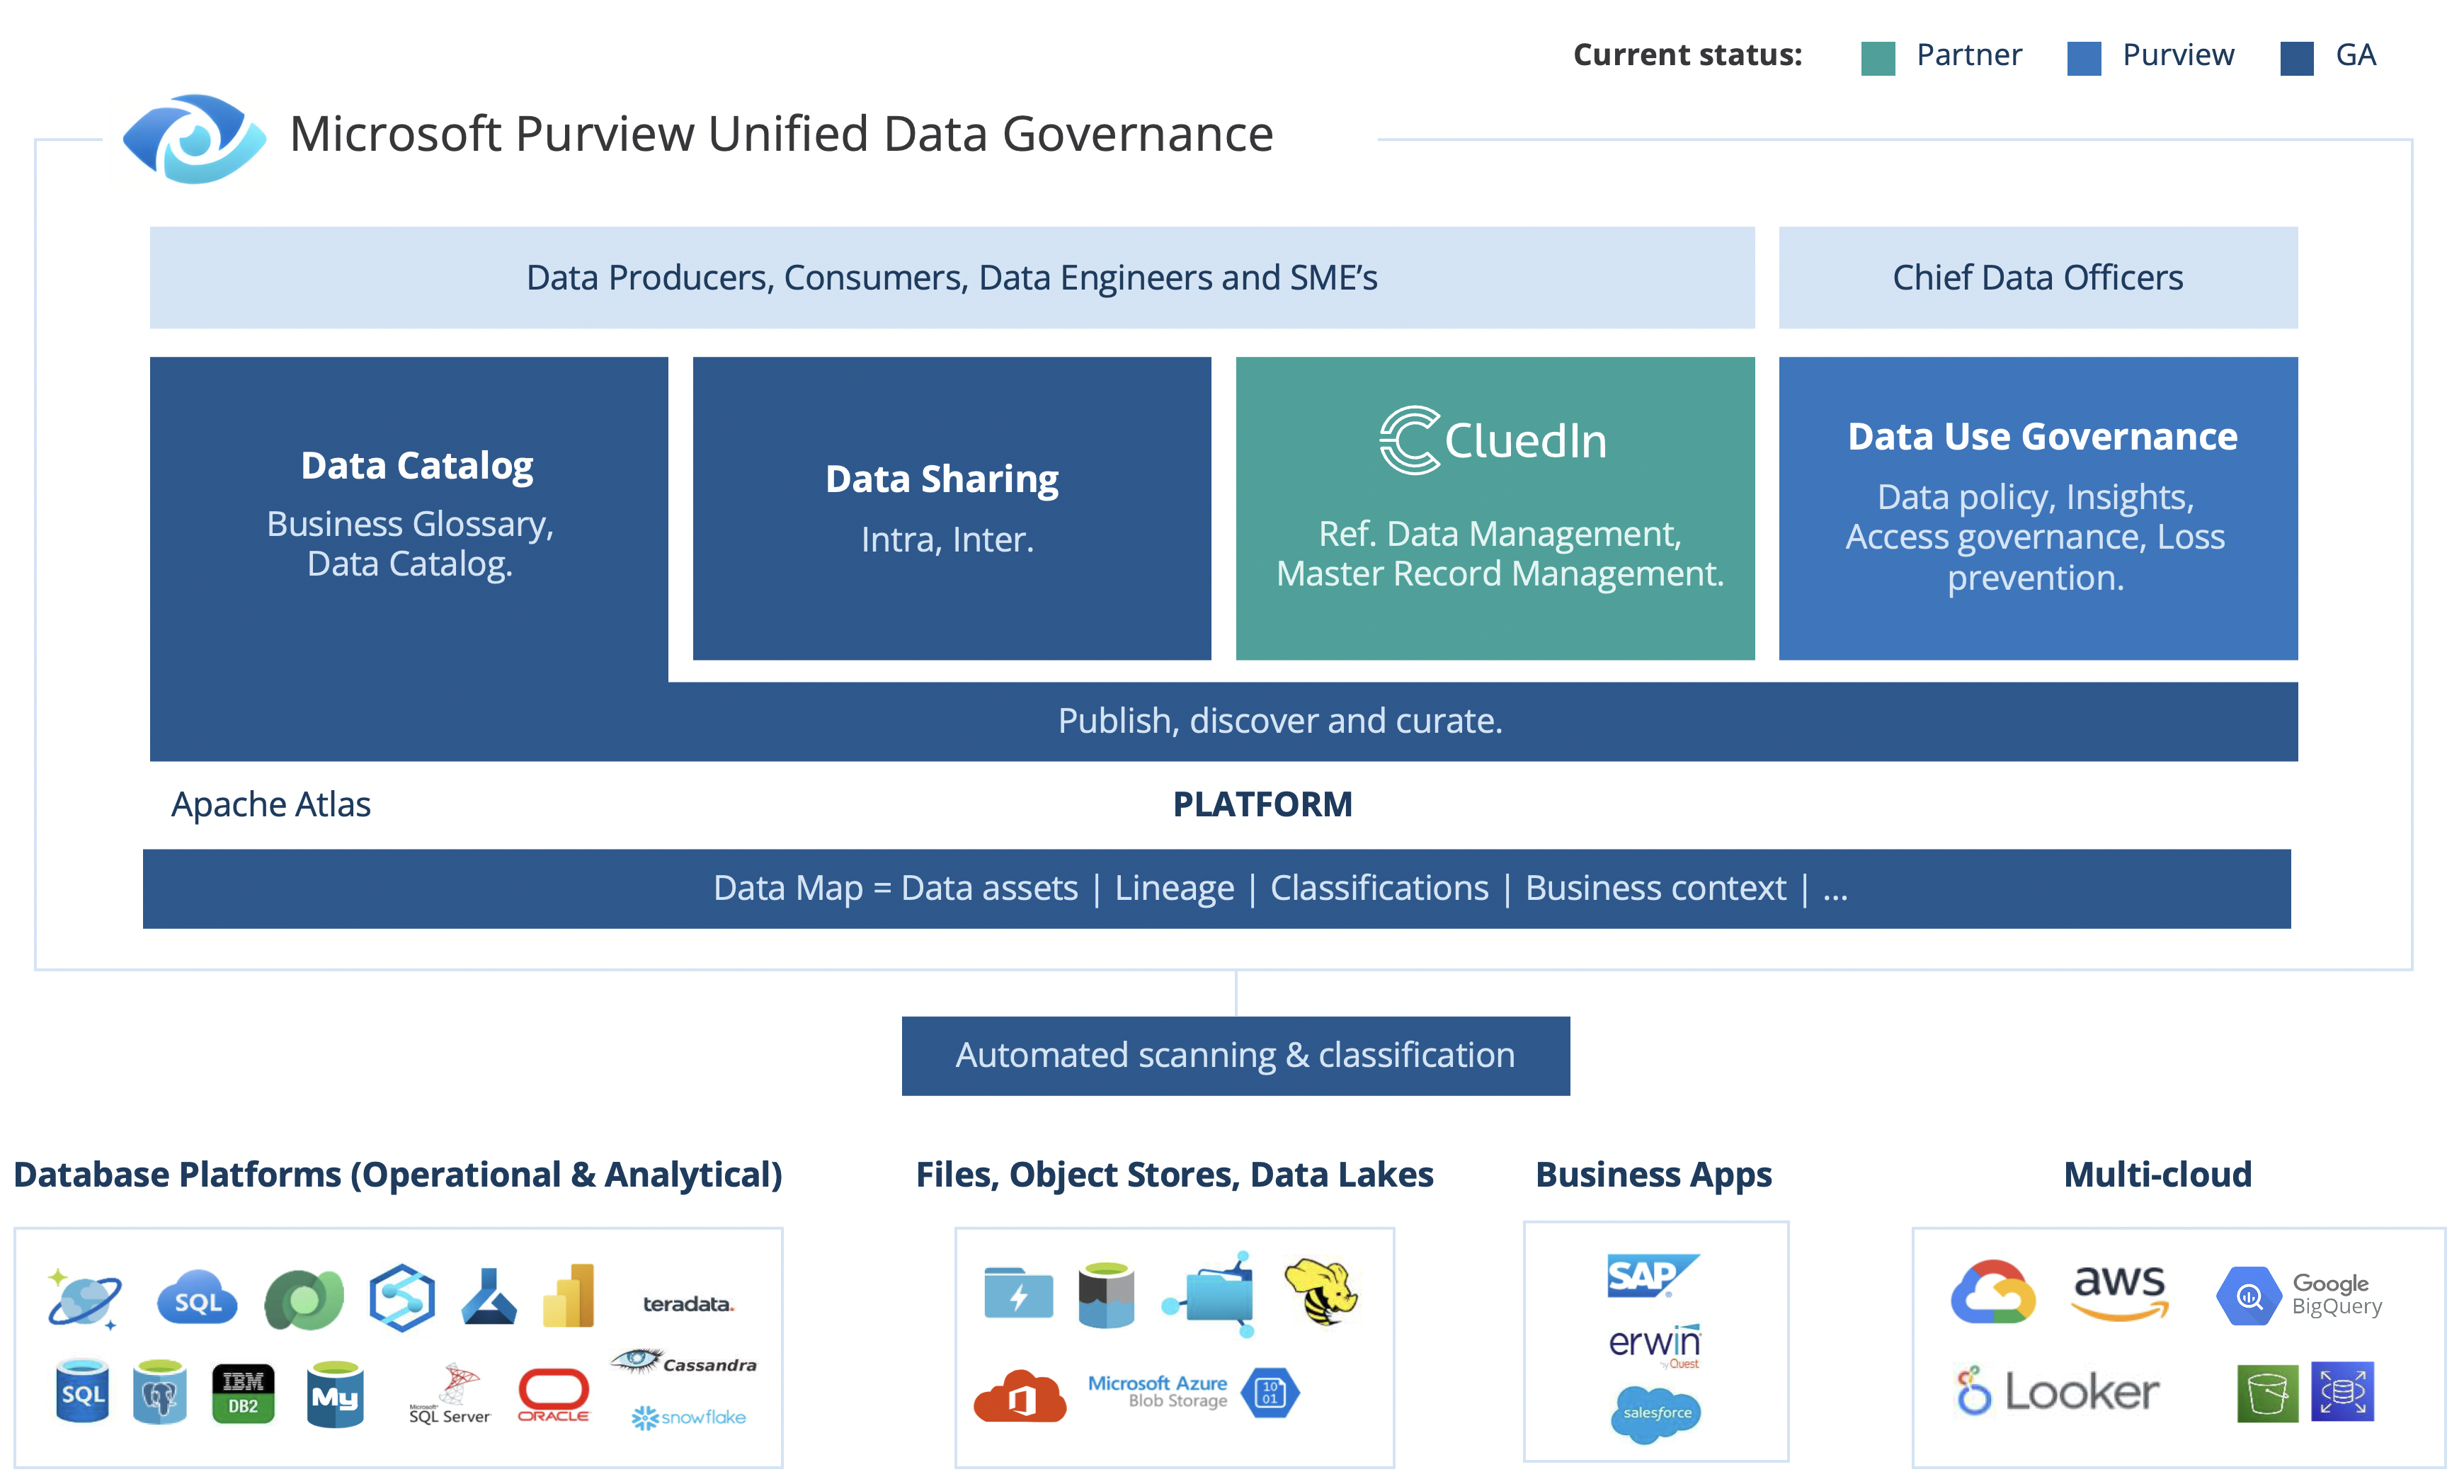Click the Data Map assets lineage bar
Screen dimensions: 2464x1484
click(x=1217, y=889)
